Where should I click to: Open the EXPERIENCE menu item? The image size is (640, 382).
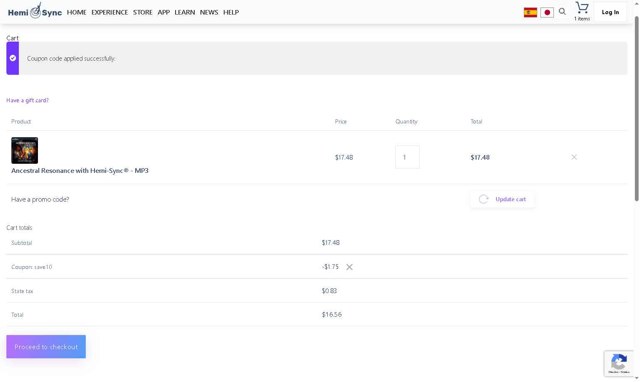click(x=109, y=12)
